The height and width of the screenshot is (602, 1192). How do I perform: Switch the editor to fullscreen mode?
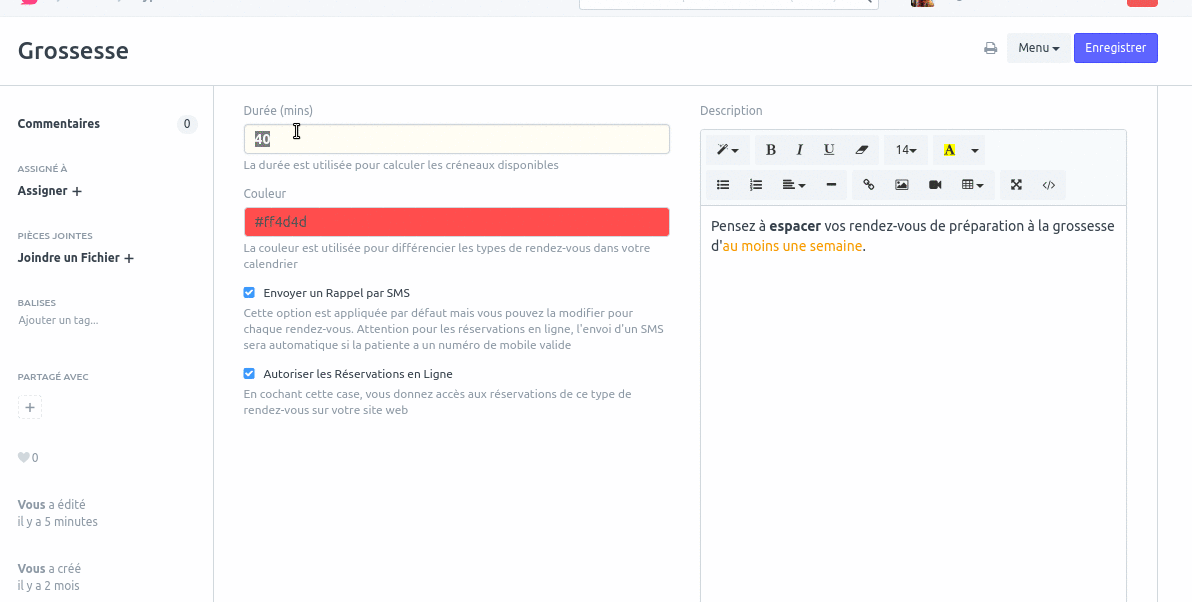point(1016,185)
